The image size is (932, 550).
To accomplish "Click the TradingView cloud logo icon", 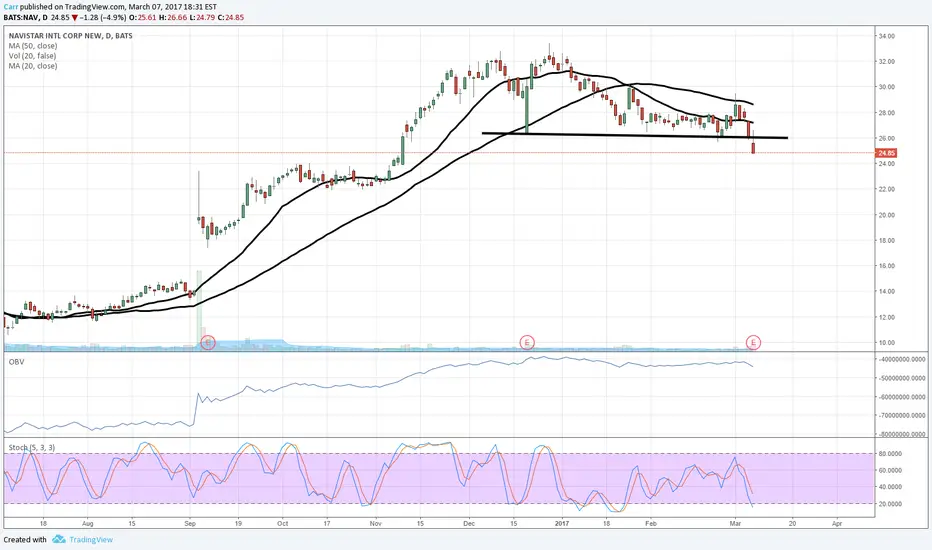I will pyautogui.click(x=58, y=539).
